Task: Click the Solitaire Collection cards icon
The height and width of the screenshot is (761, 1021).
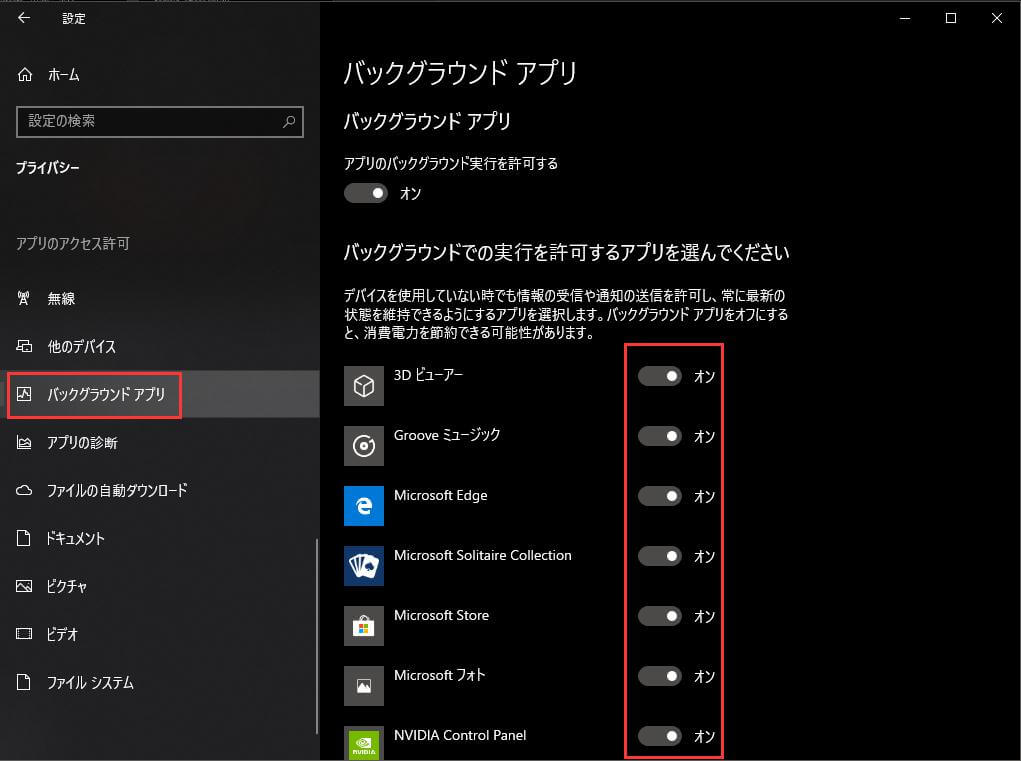Action: (364, 566)
